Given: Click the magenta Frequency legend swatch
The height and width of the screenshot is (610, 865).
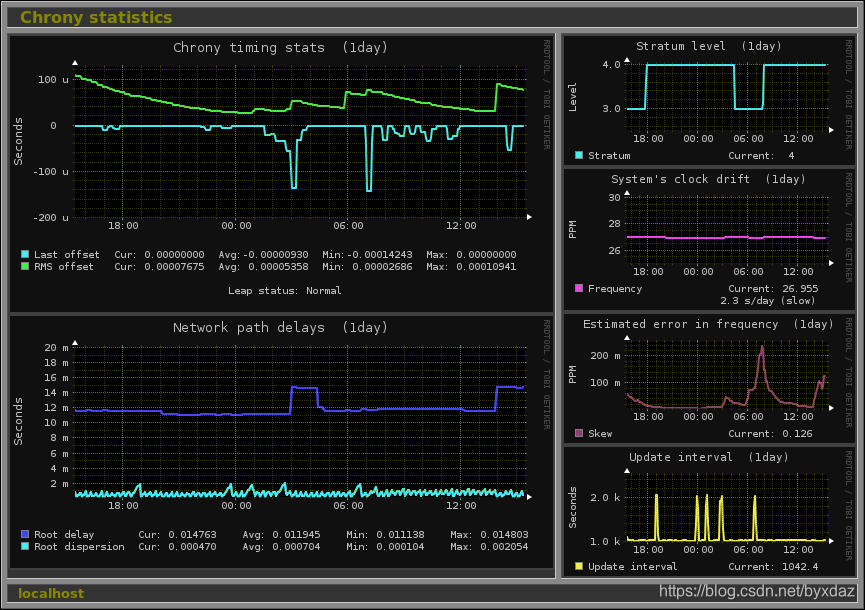Looking at the screenshot, I should click(579, 288).
